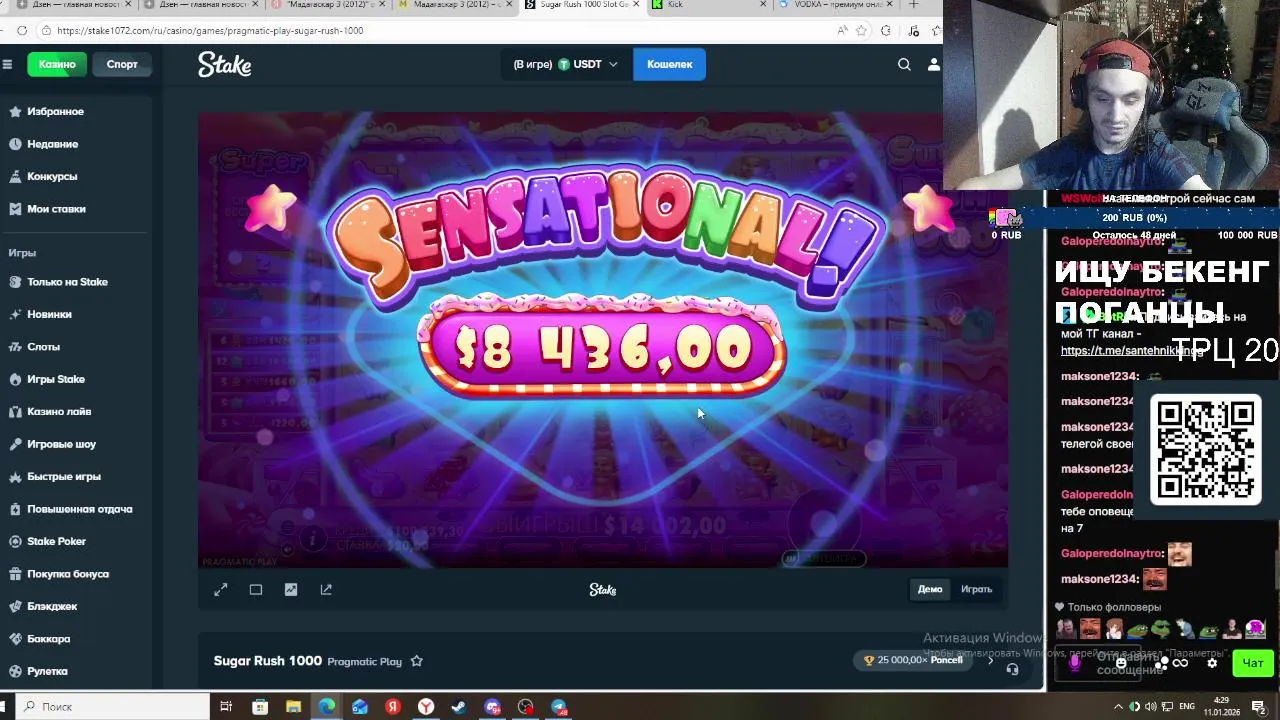Image resolution: width=1280 pixels, height=720 pixels.
Task: Switch to Демо mode
Action: coord(930,589)
